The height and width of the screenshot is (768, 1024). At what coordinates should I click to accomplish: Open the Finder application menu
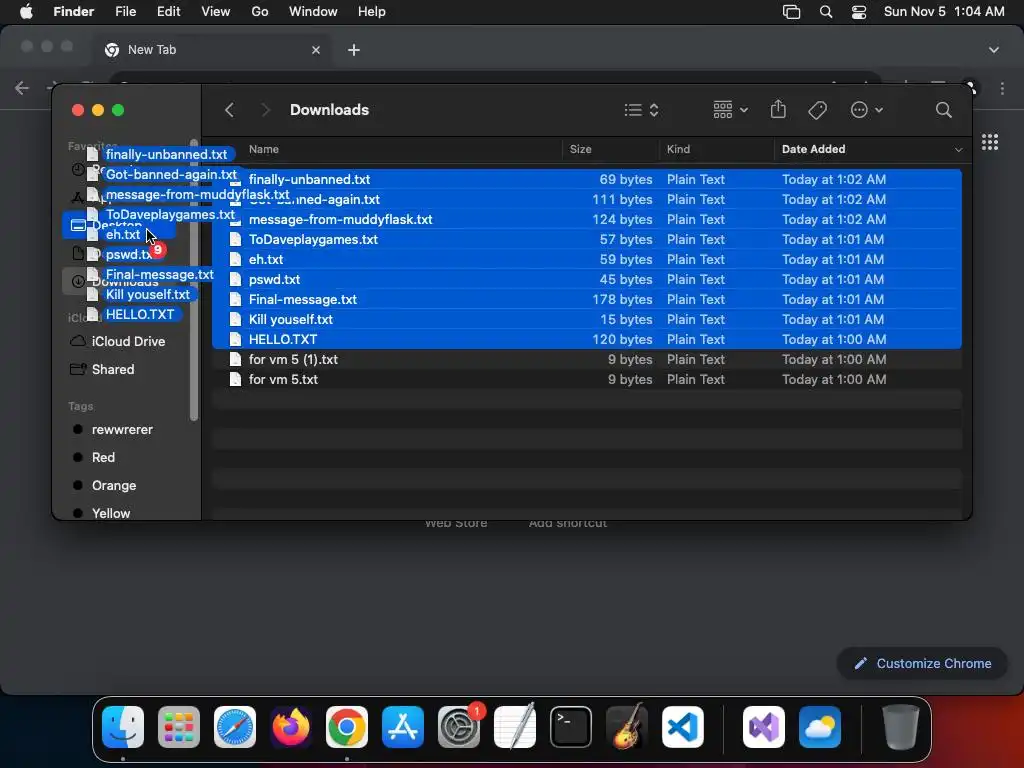(x=73, y=12)
